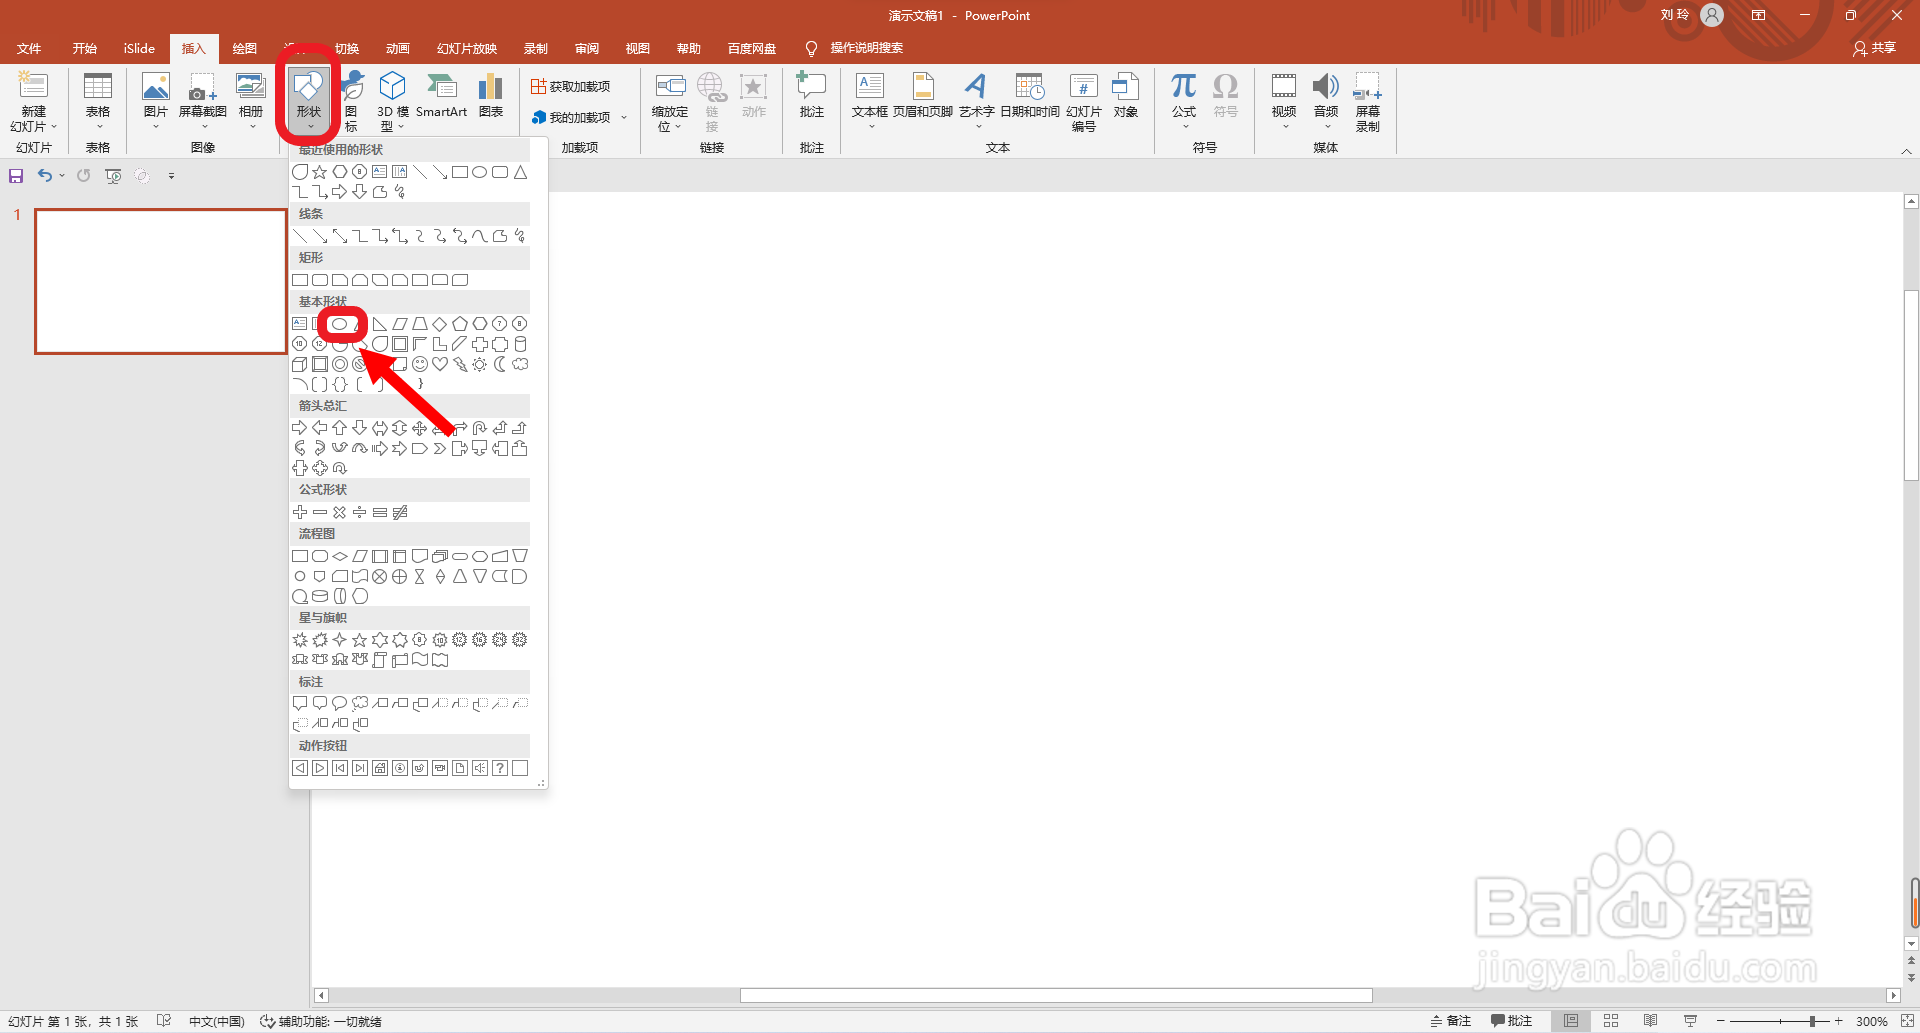
Task: Pick the smiley face basic shape
Action: pos(420,364)
